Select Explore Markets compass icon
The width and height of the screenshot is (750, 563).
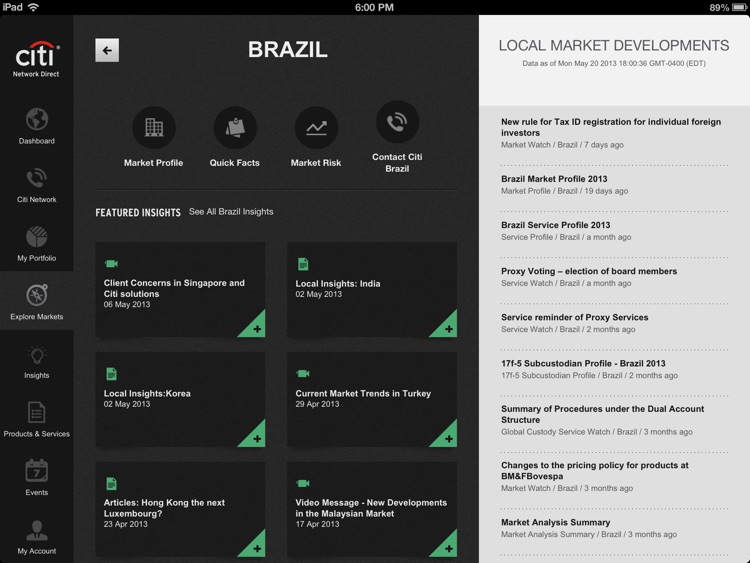click(x=37, y=295)
